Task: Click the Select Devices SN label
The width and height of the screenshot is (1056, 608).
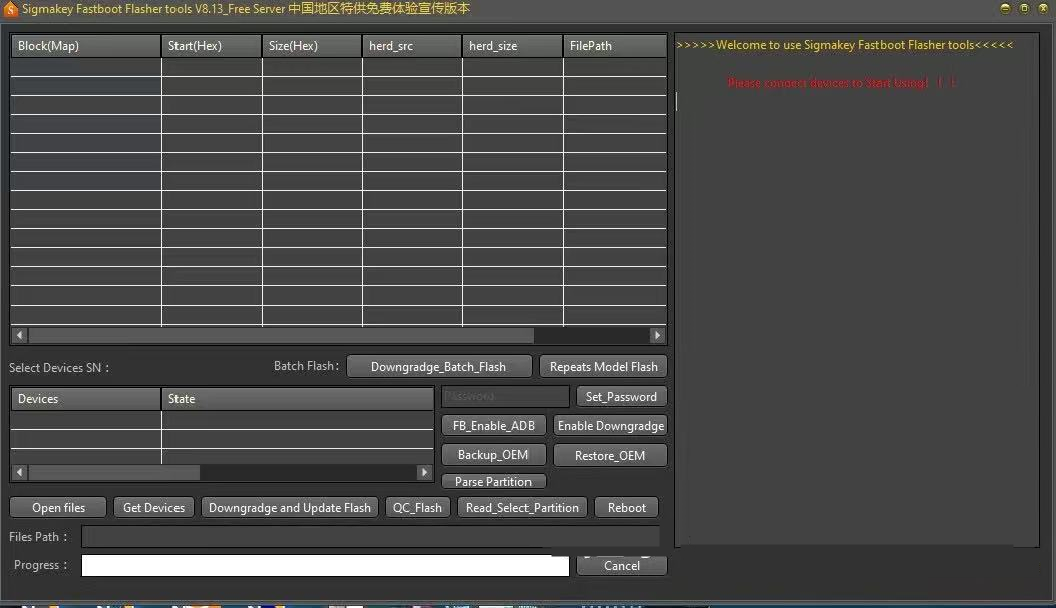Action: 59,368
